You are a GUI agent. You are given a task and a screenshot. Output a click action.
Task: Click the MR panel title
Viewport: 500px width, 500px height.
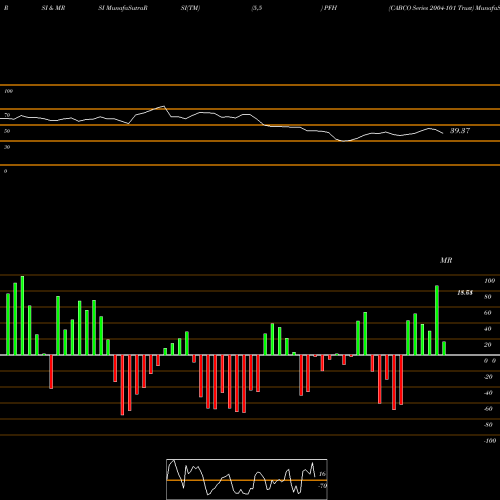(446, 260)
